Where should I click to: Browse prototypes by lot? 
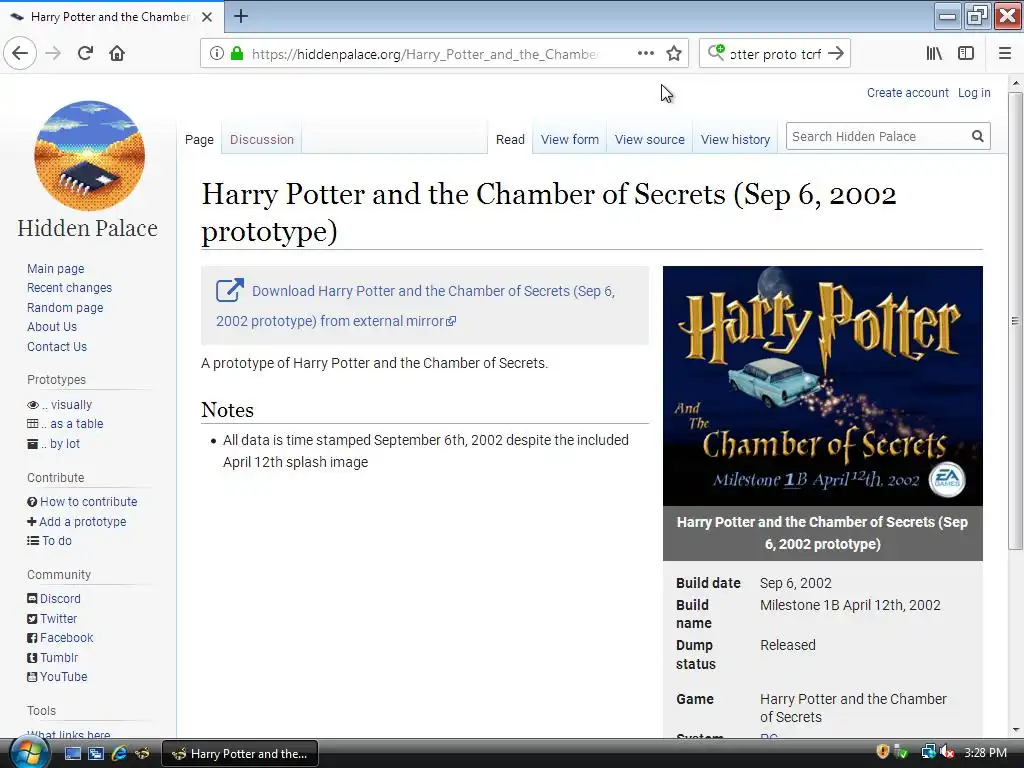(x=60, y=443)
